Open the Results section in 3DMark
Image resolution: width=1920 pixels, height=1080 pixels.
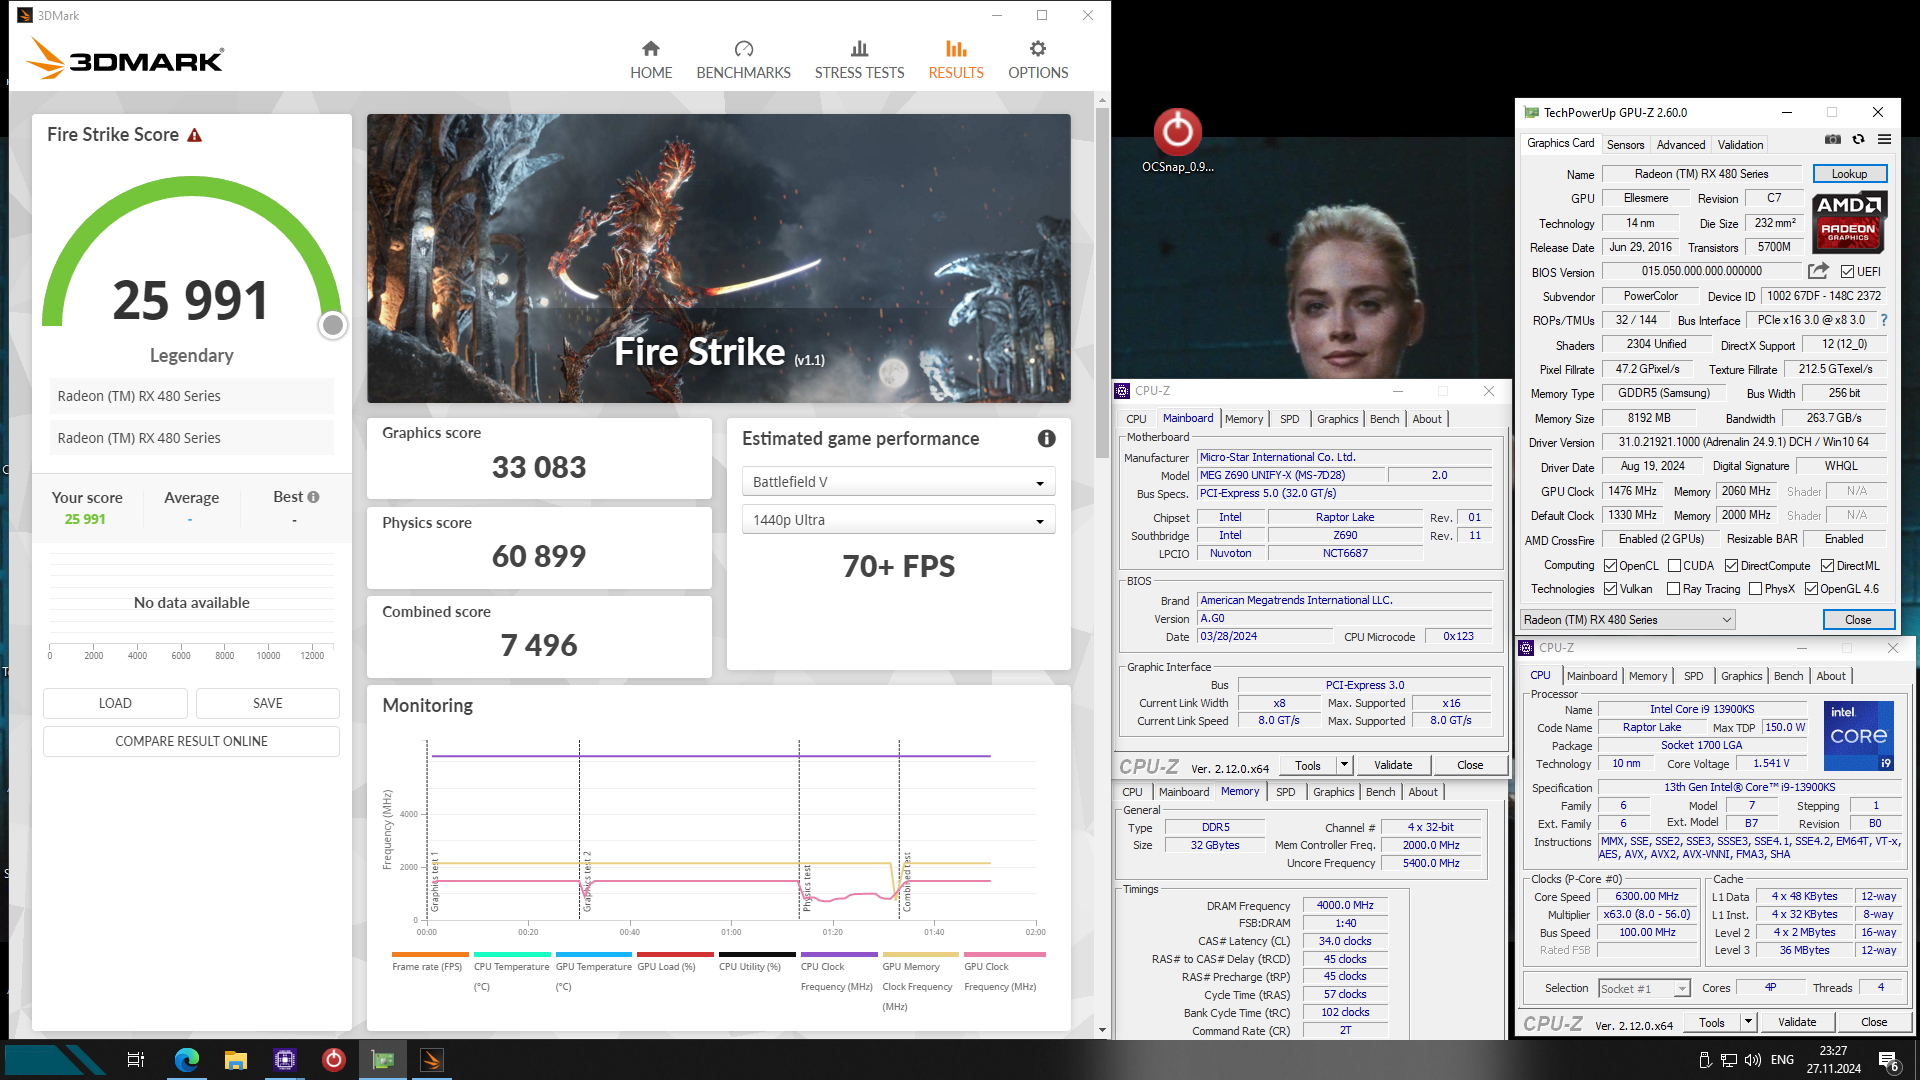[x=956, y=60]
